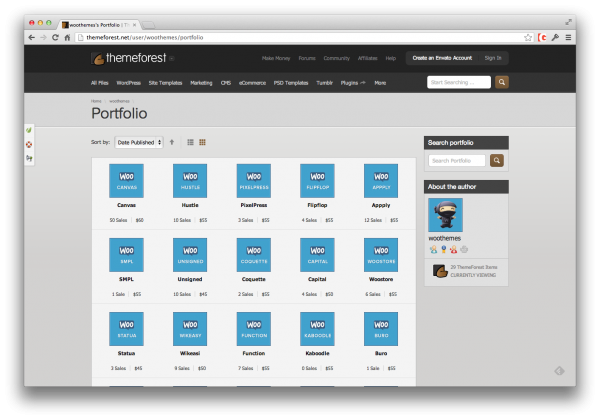The height and width of the screenshot is (420, 600).
Task: Click the red lifebuoy icon in sidebar
Action: click(29, 145)
